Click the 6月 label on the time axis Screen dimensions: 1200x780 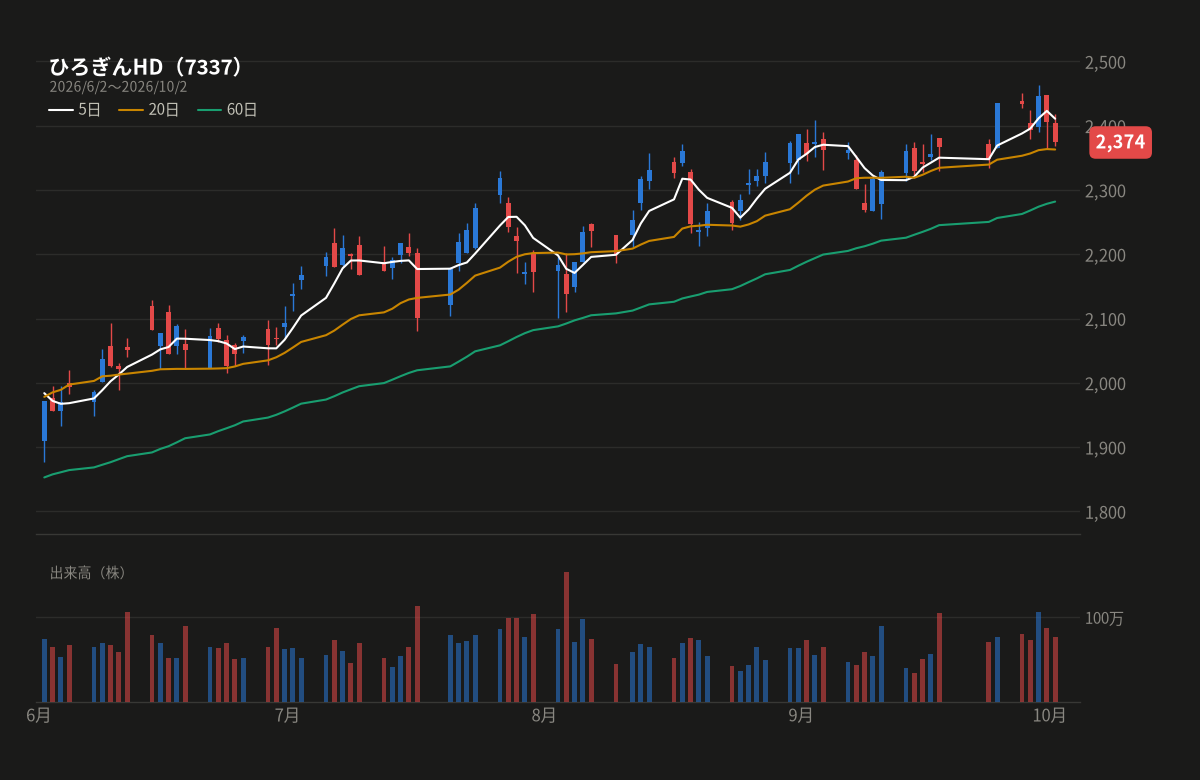tap(38, 715)
